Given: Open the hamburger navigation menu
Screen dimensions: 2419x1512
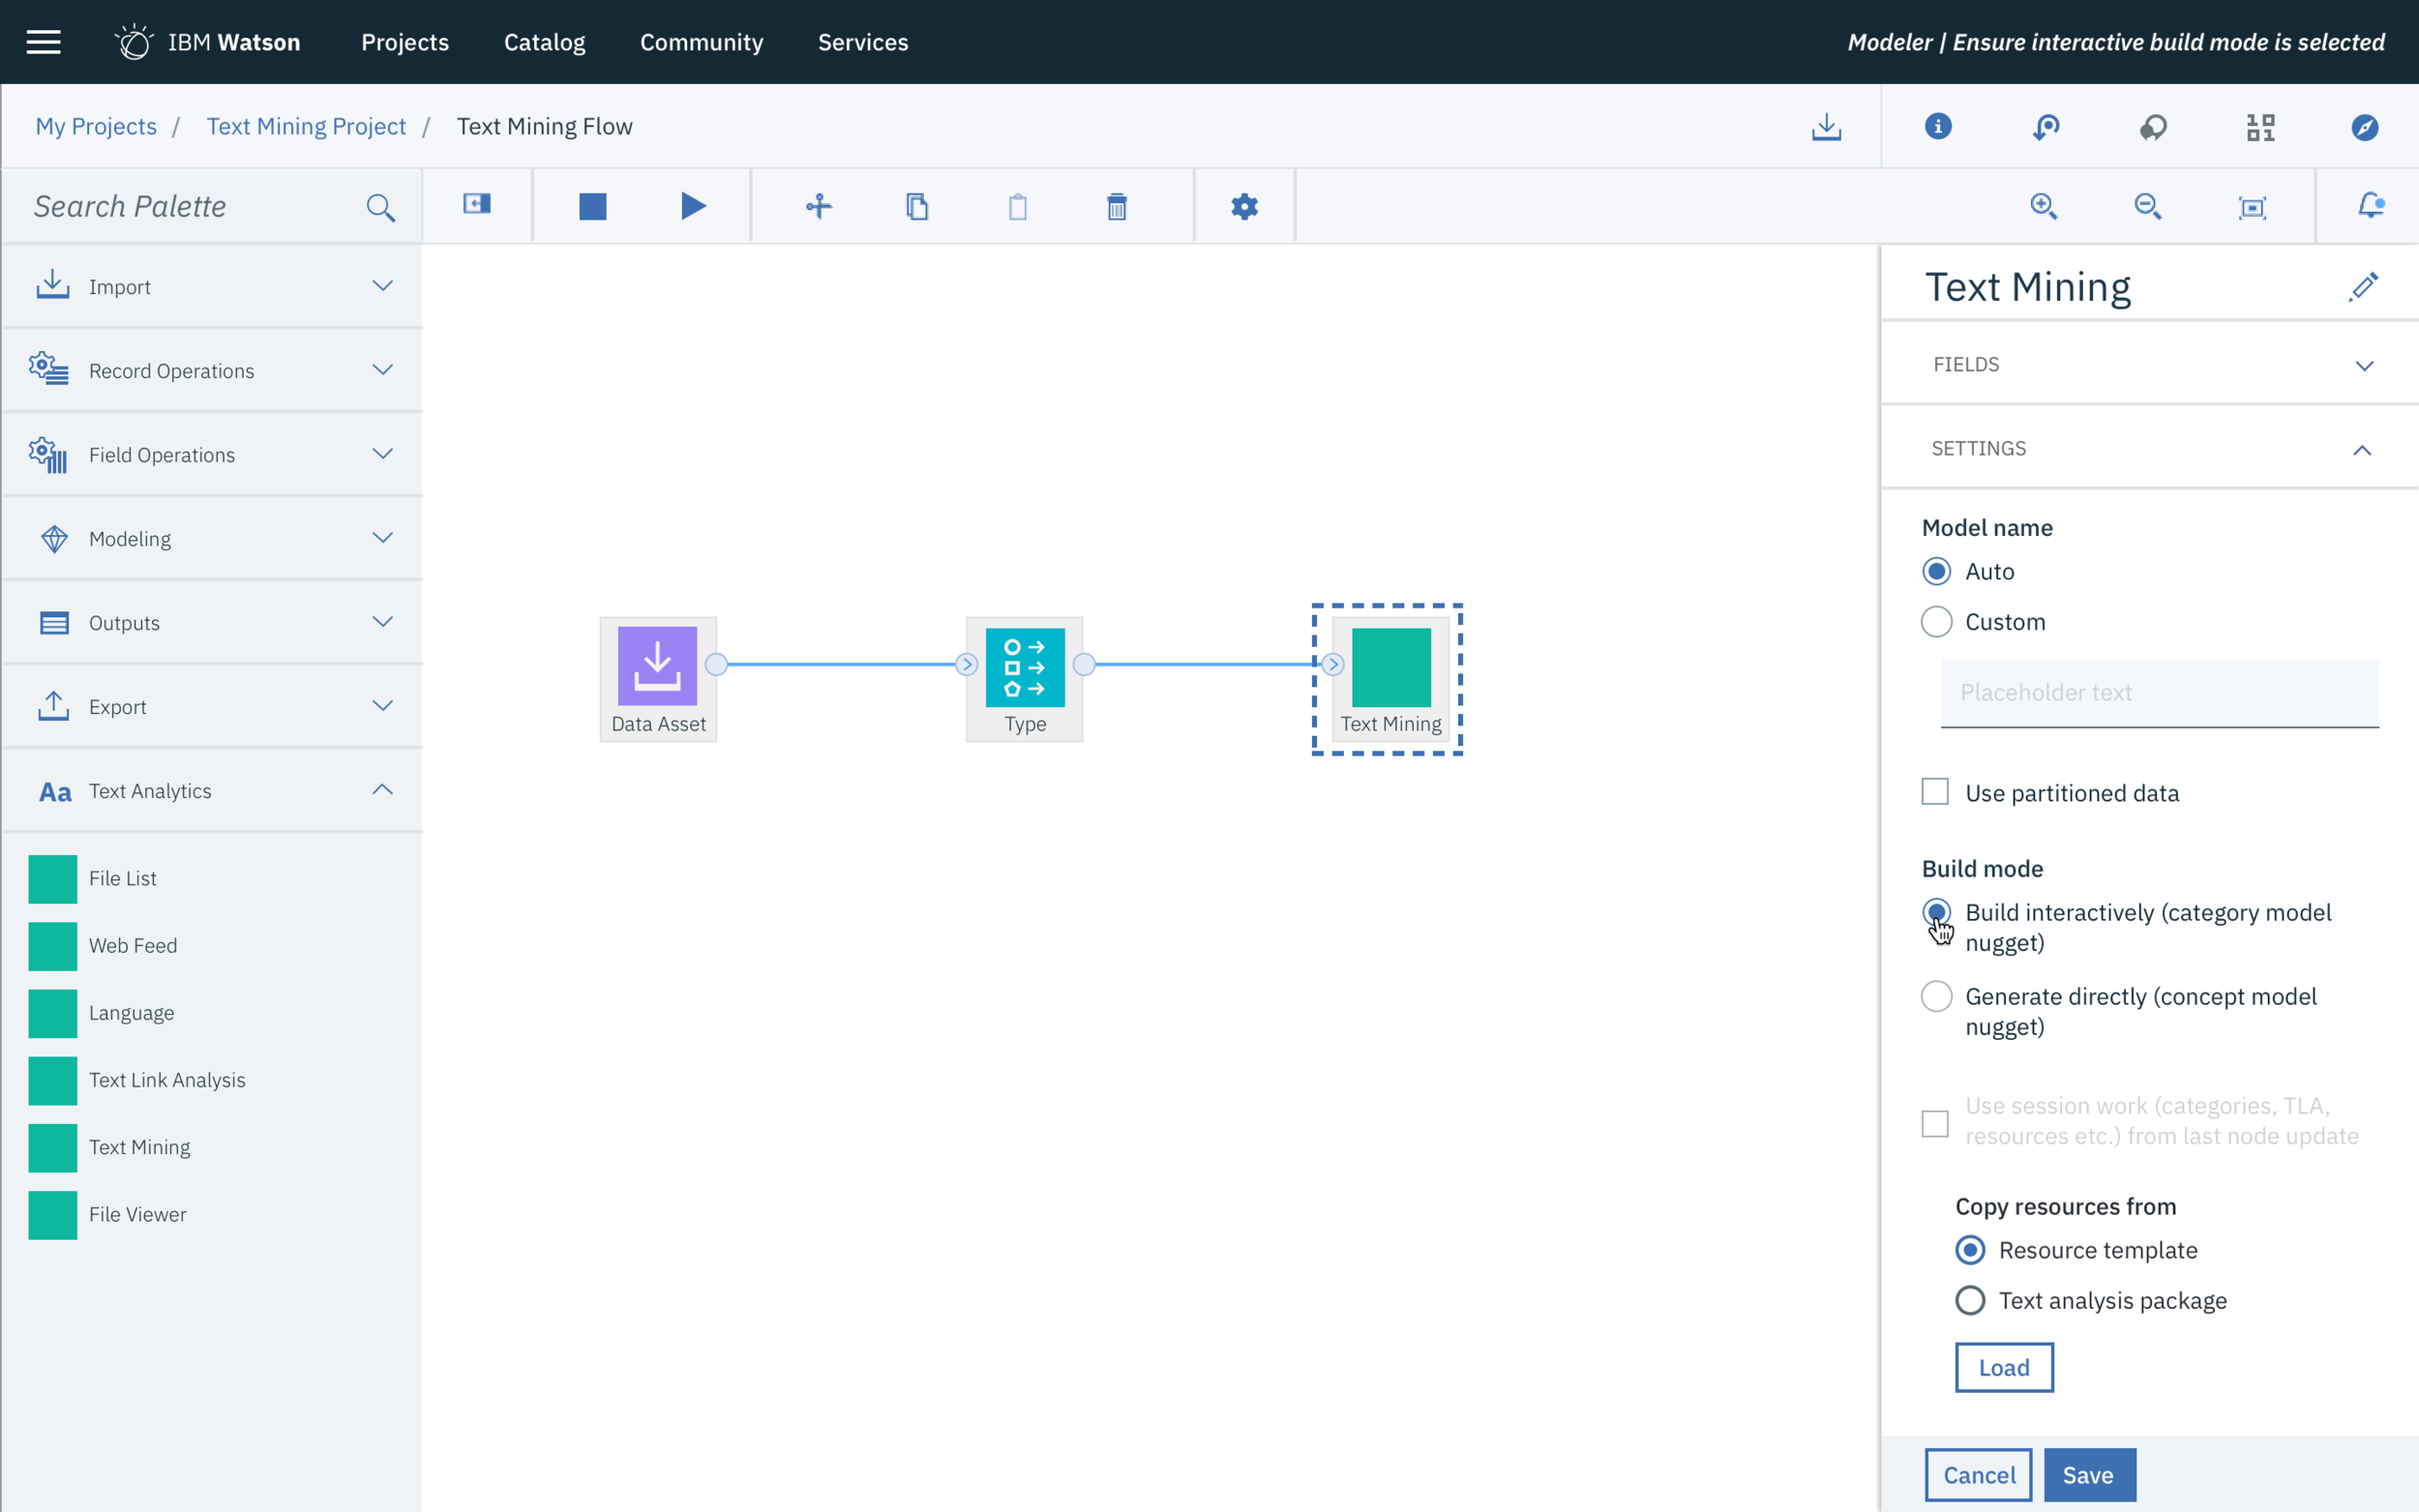Looking at the screenshot, I should pos(43,42).
